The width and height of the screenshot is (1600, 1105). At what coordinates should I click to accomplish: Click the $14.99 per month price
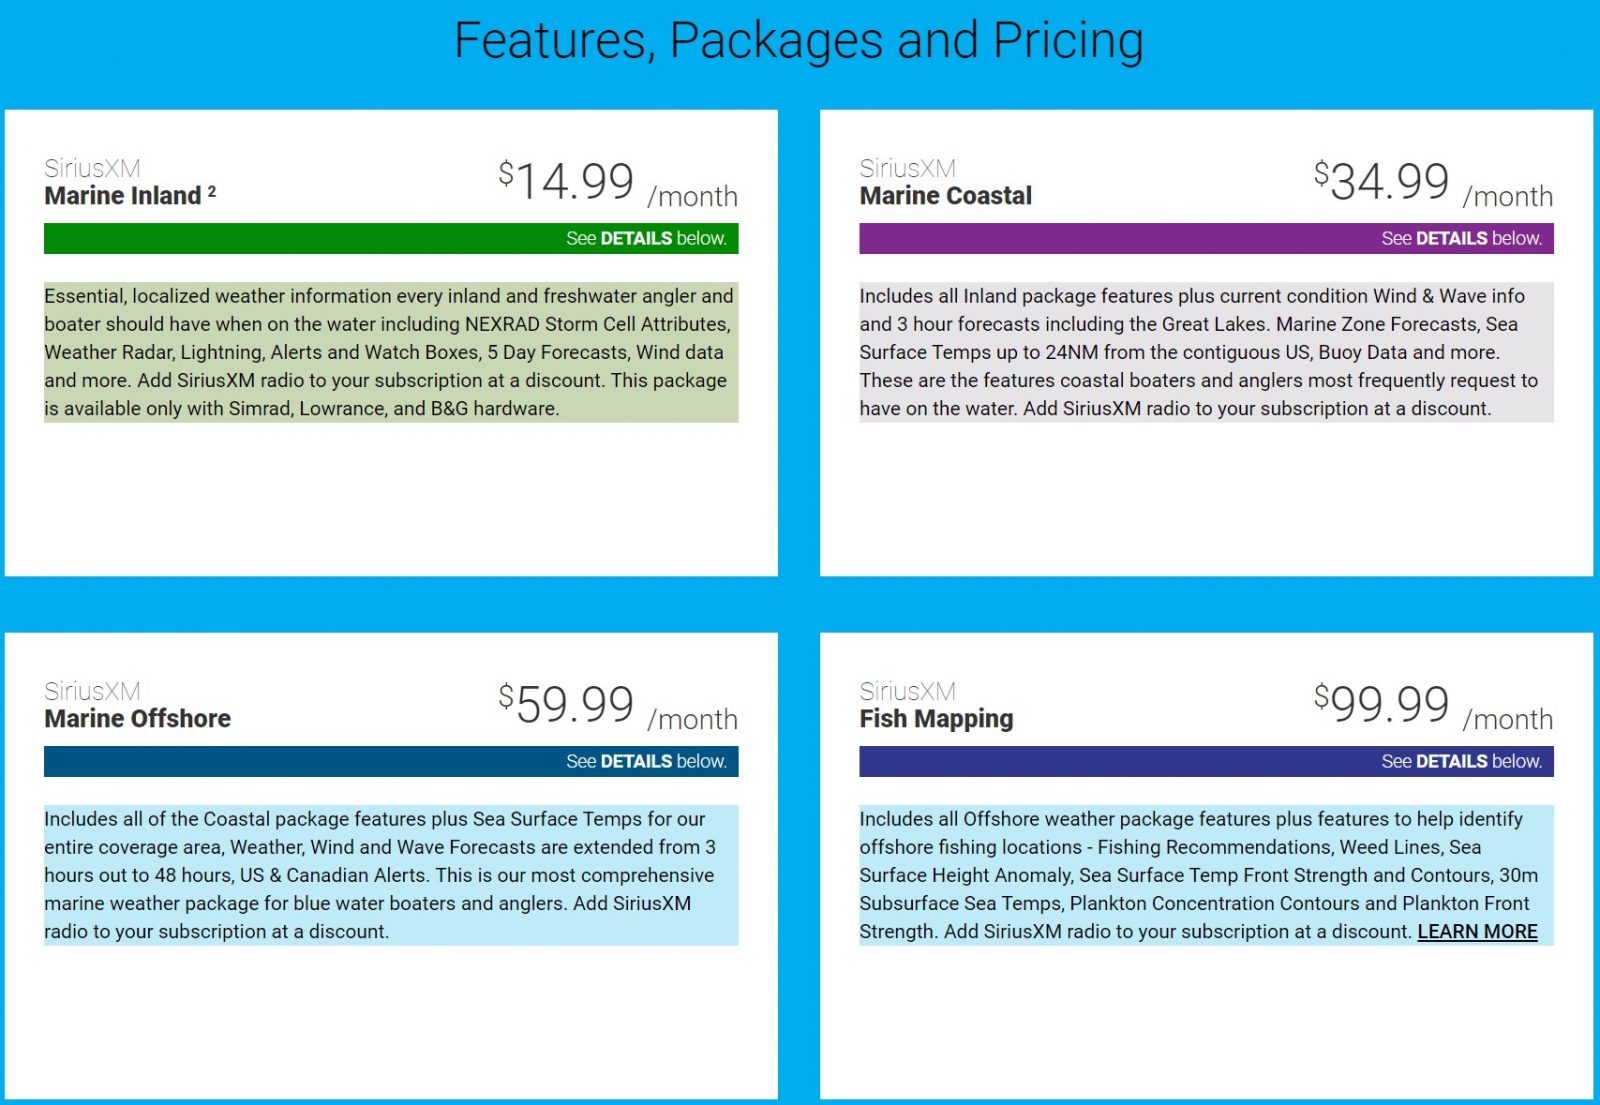point(618,183)
